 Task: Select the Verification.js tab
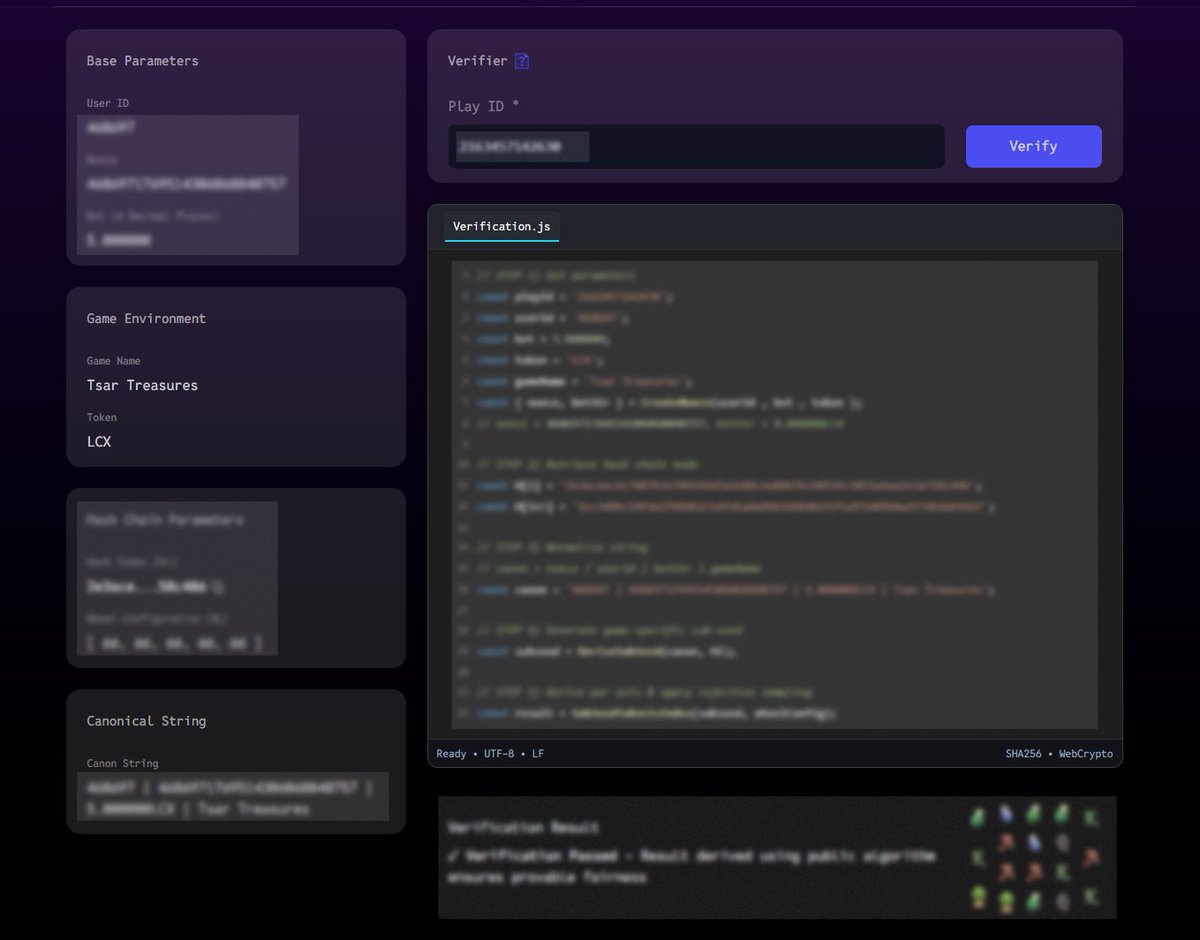[501, 227]
